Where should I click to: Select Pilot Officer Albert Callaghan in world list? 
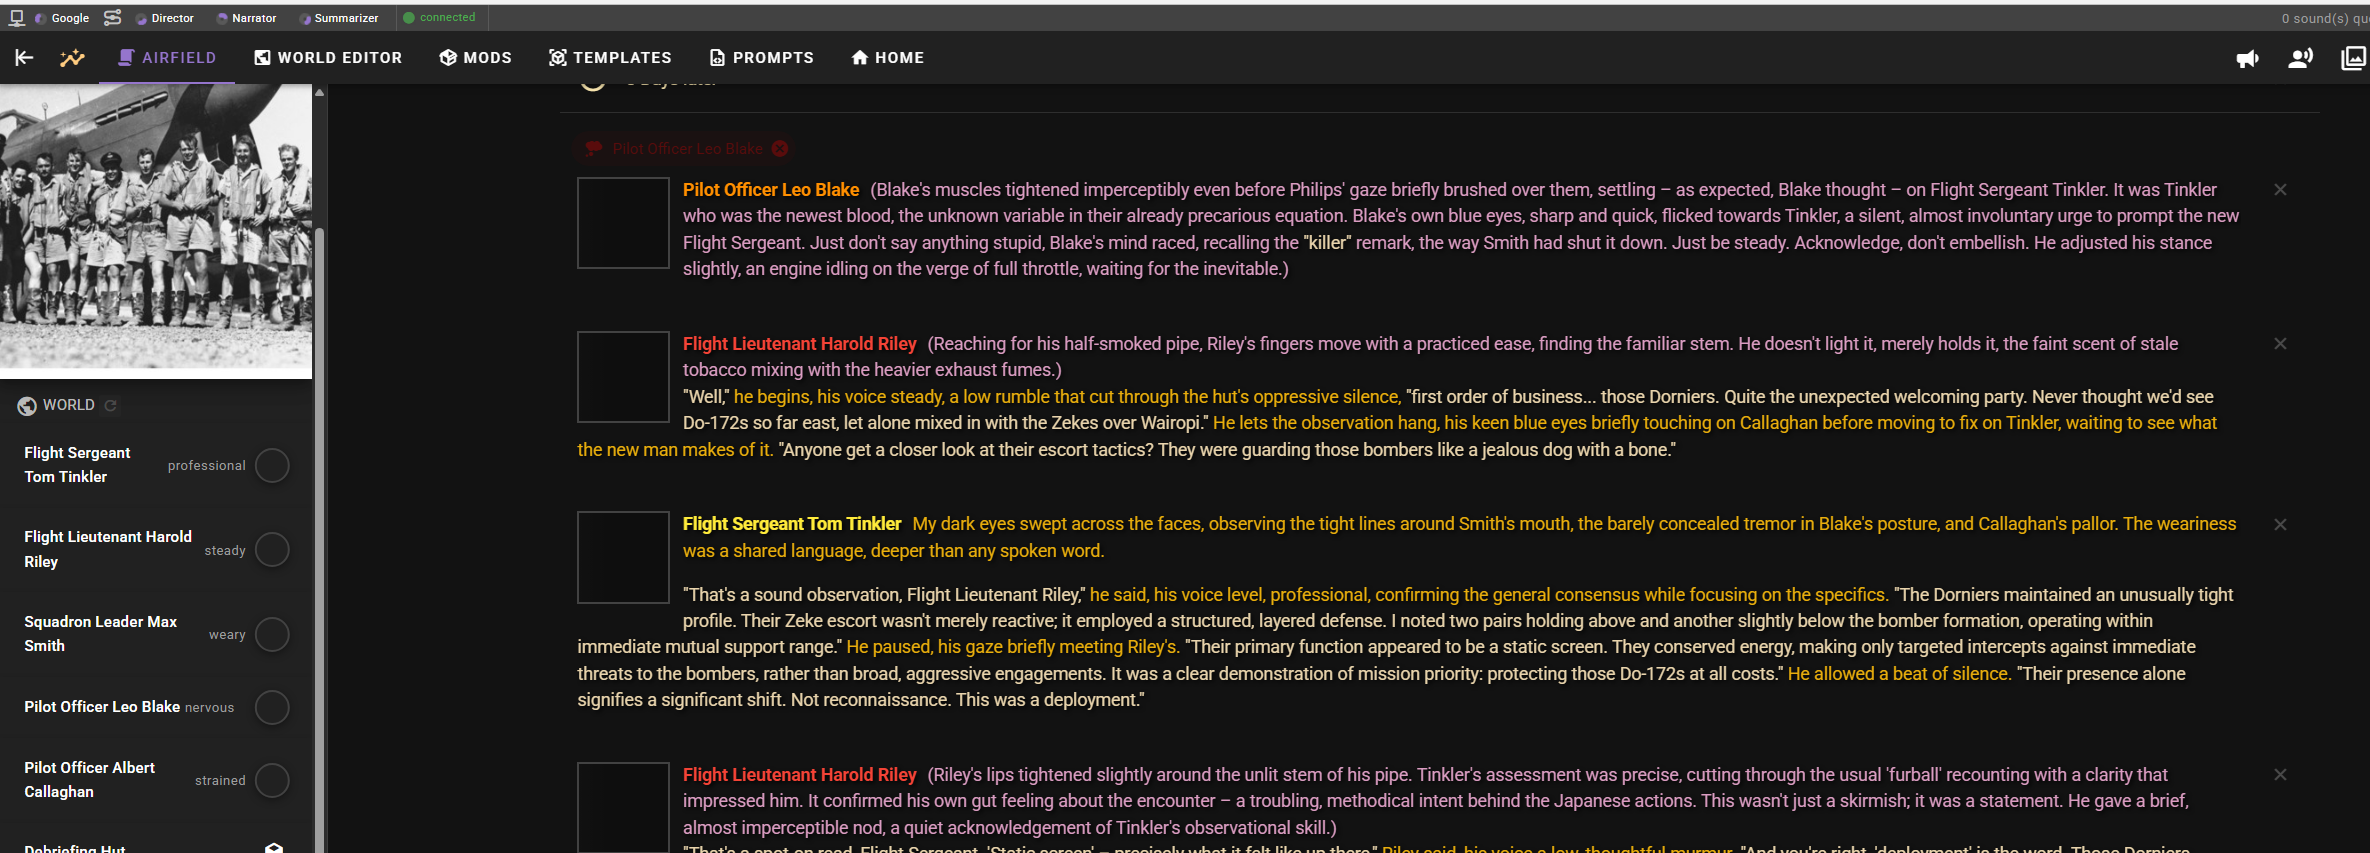(x=89, y=780)
